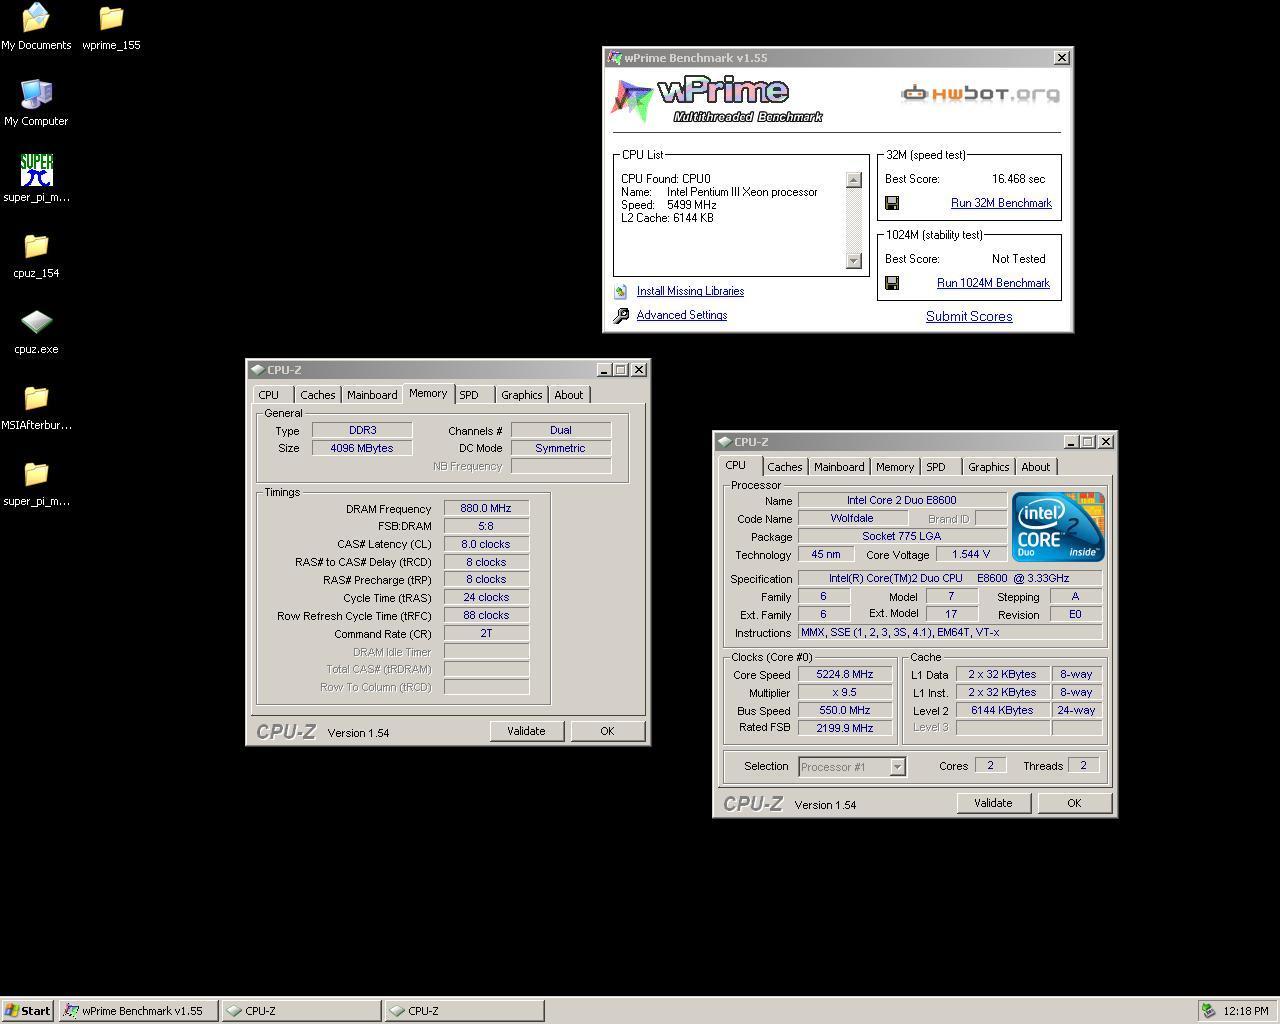Screen dimensions: 1280x1024
Task: Click the FSB:DRAM 5:8 ratio value
Action: [x=486, y=526]
